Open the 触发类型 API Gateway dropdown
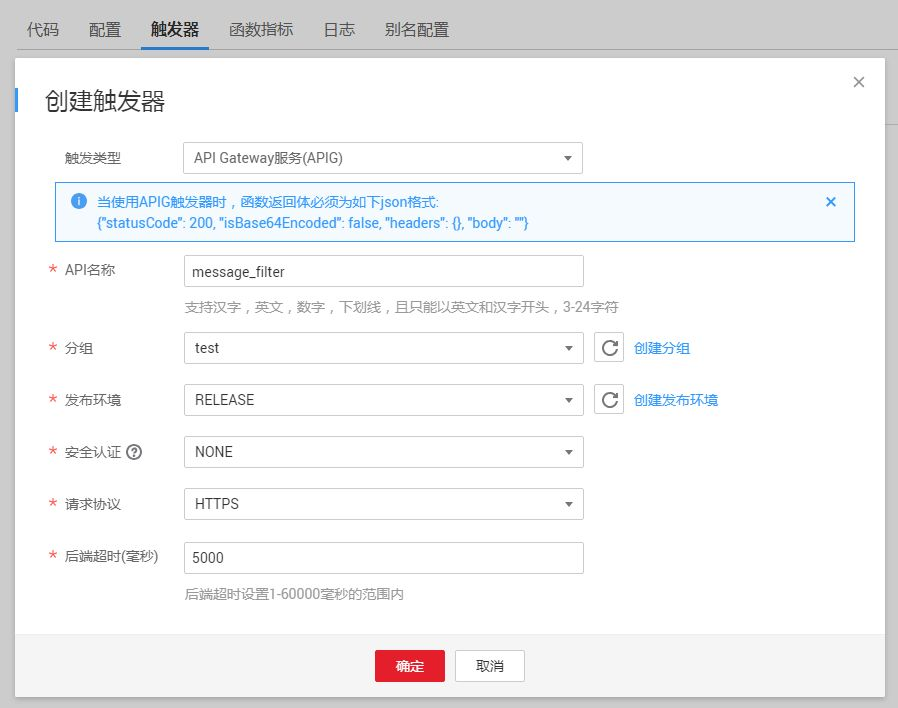This screenshot has width=898, height=708. [383, 158]
